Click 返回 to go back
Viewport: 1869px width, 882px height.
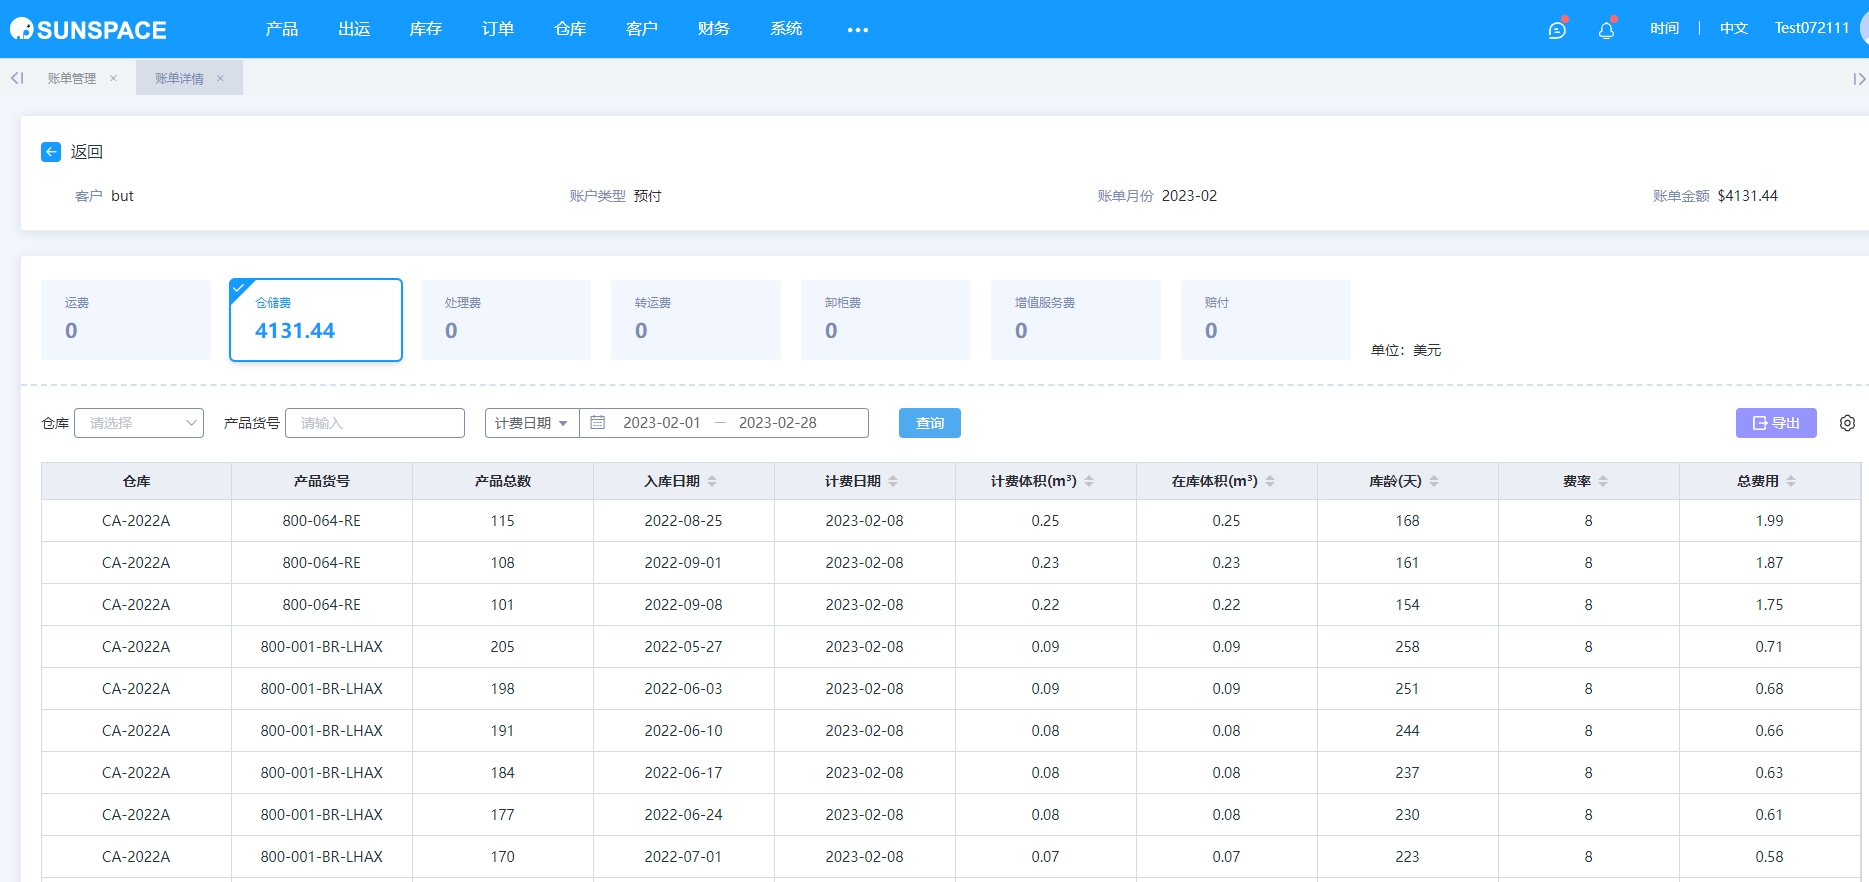(x=87, y=152)
